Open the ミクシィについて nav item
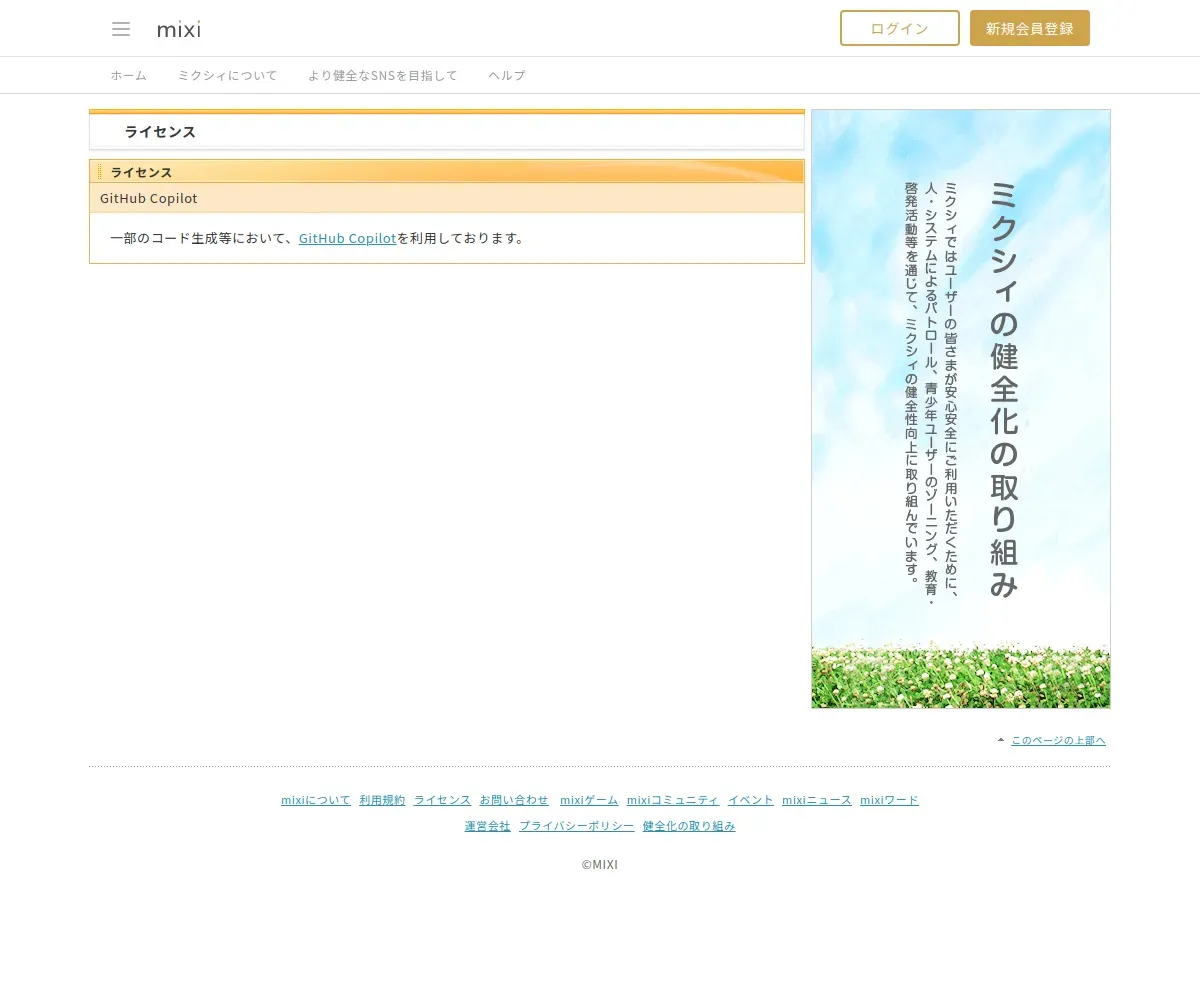The height and width of the screenshot is (1000, 1200). click(x=227, y=75)
